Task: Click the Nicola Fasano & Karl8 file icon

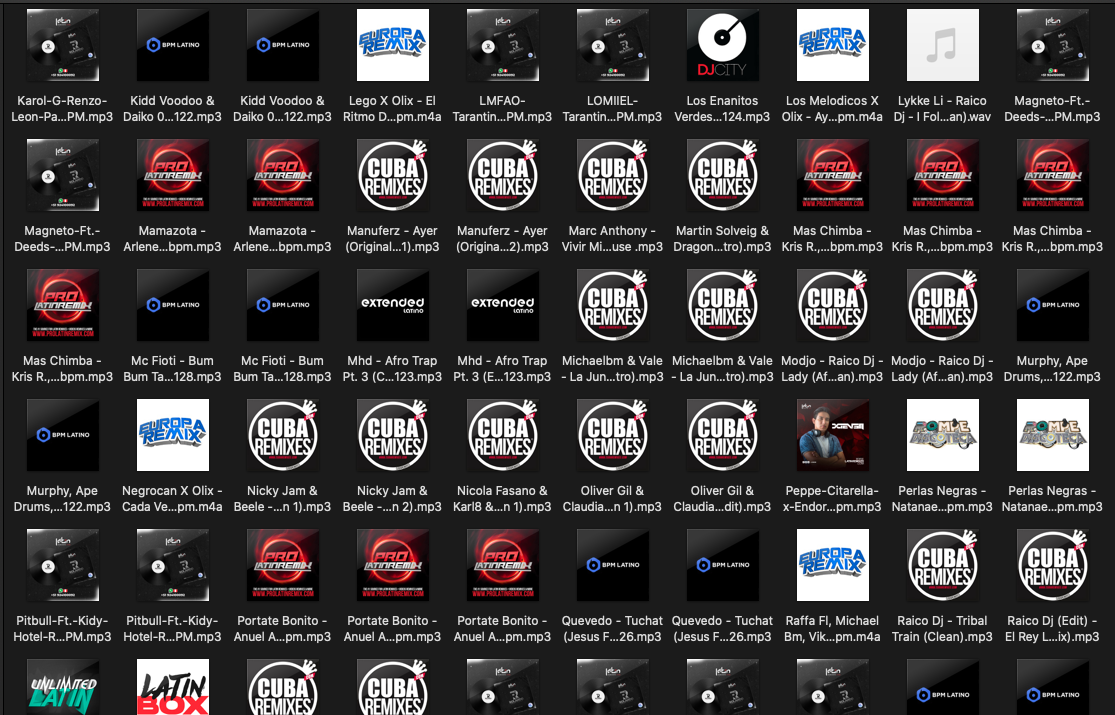Action: [x=503, y=435]
